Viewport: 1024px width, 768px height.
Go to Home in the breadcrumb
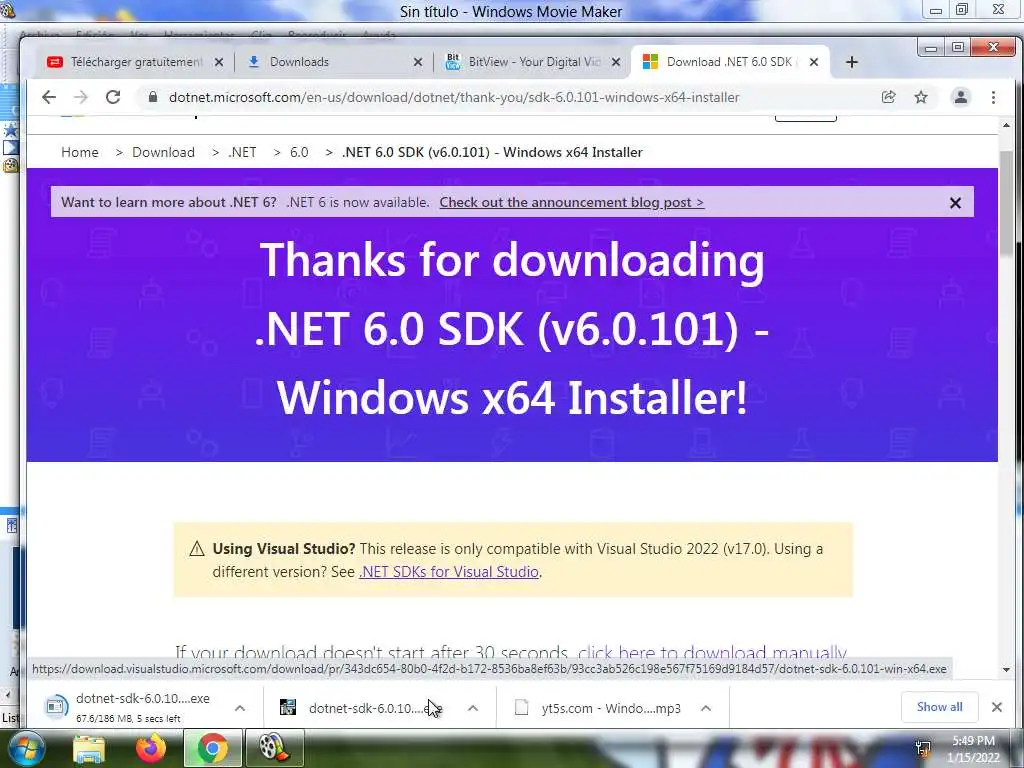click(x=80, y=152)
